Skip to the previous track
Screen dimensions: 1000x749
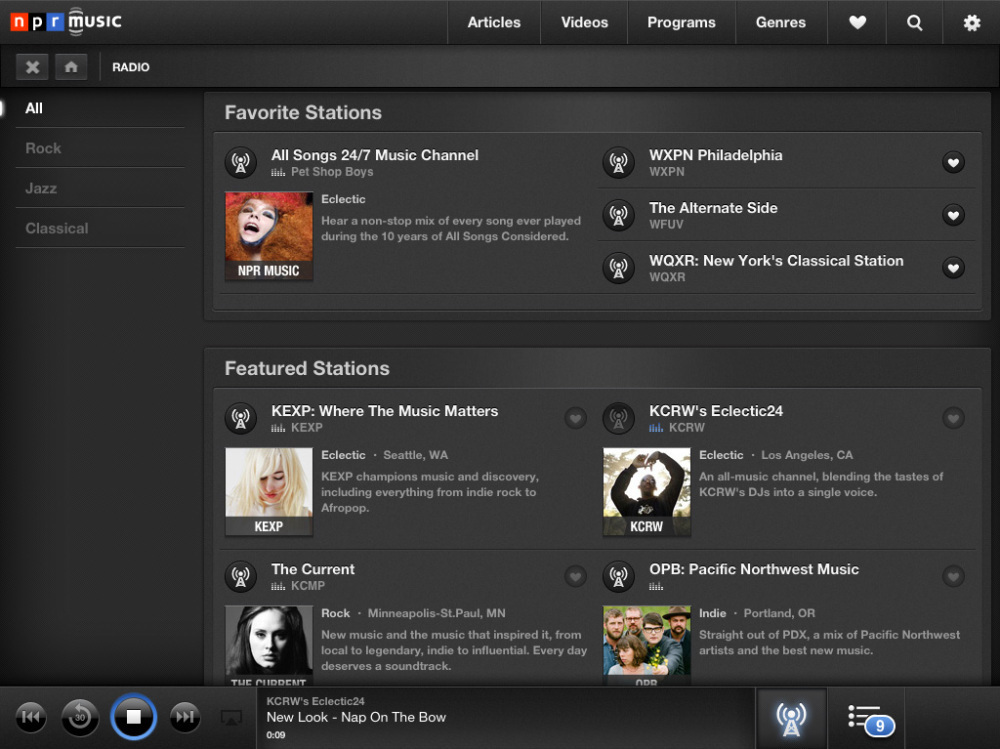(30, 717)
